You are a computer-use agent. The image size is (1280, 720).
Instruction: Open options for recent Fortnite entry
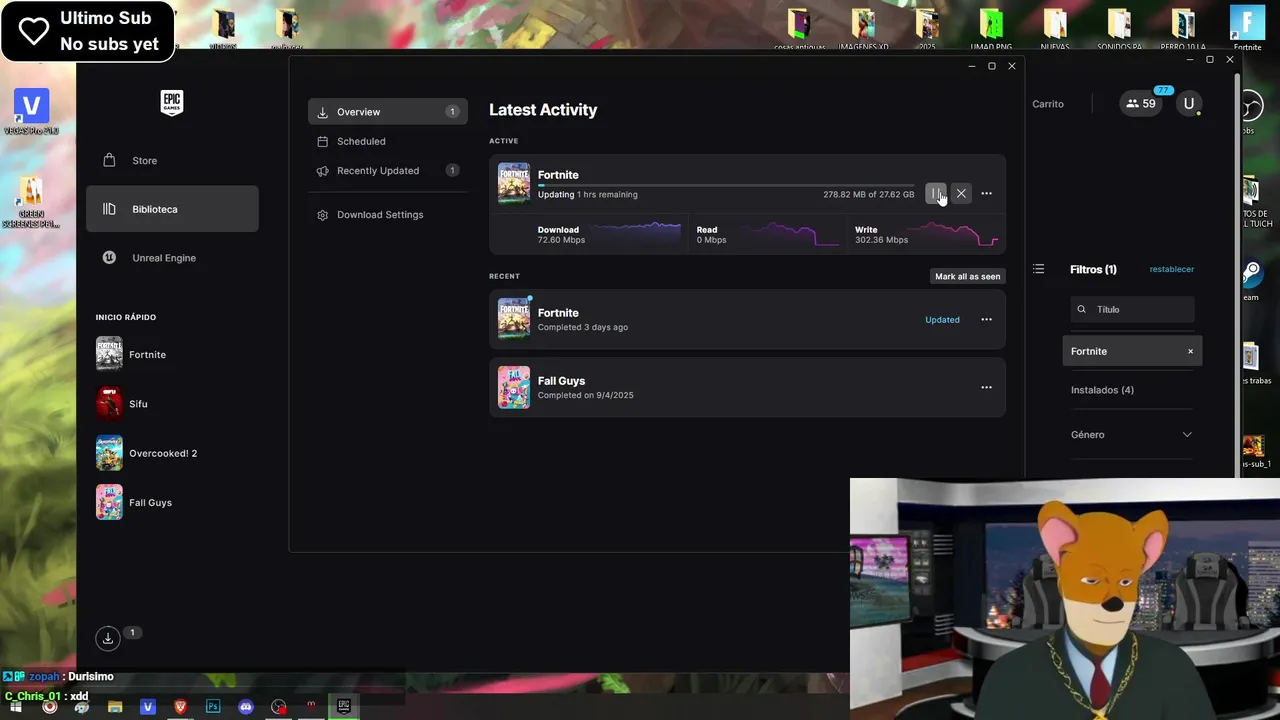986,320
